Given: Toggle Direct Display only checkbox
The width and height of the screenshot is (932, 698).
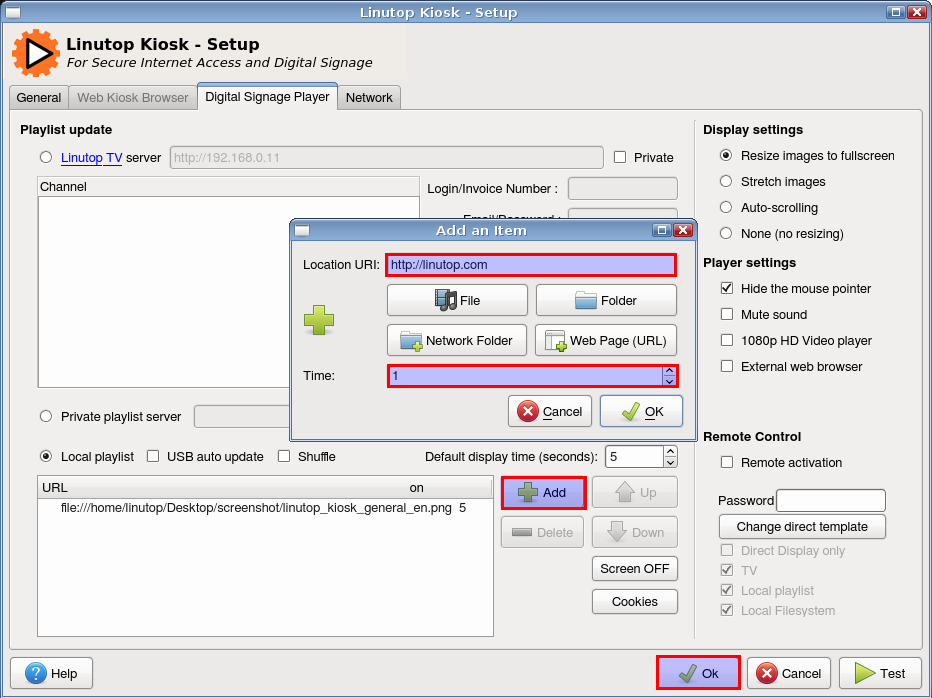Looking at the screenshot, I should coord(727,550).
